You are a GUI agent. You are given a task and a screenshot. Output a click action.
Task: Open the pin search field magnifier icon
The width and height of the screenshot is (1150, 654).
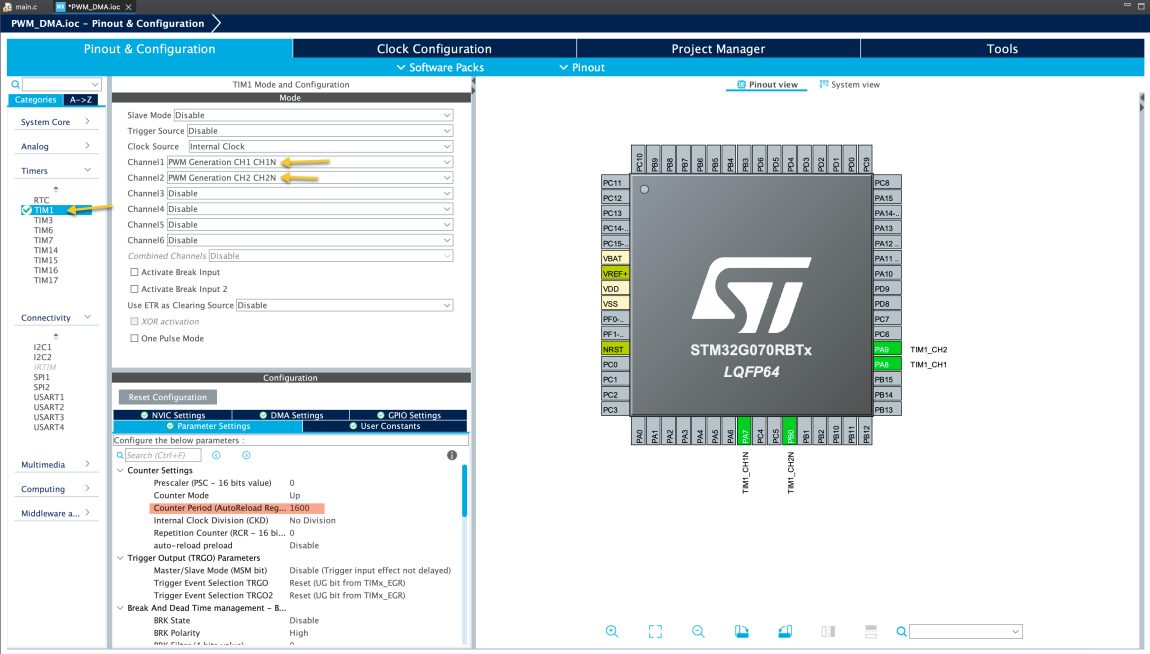point(899,631)
